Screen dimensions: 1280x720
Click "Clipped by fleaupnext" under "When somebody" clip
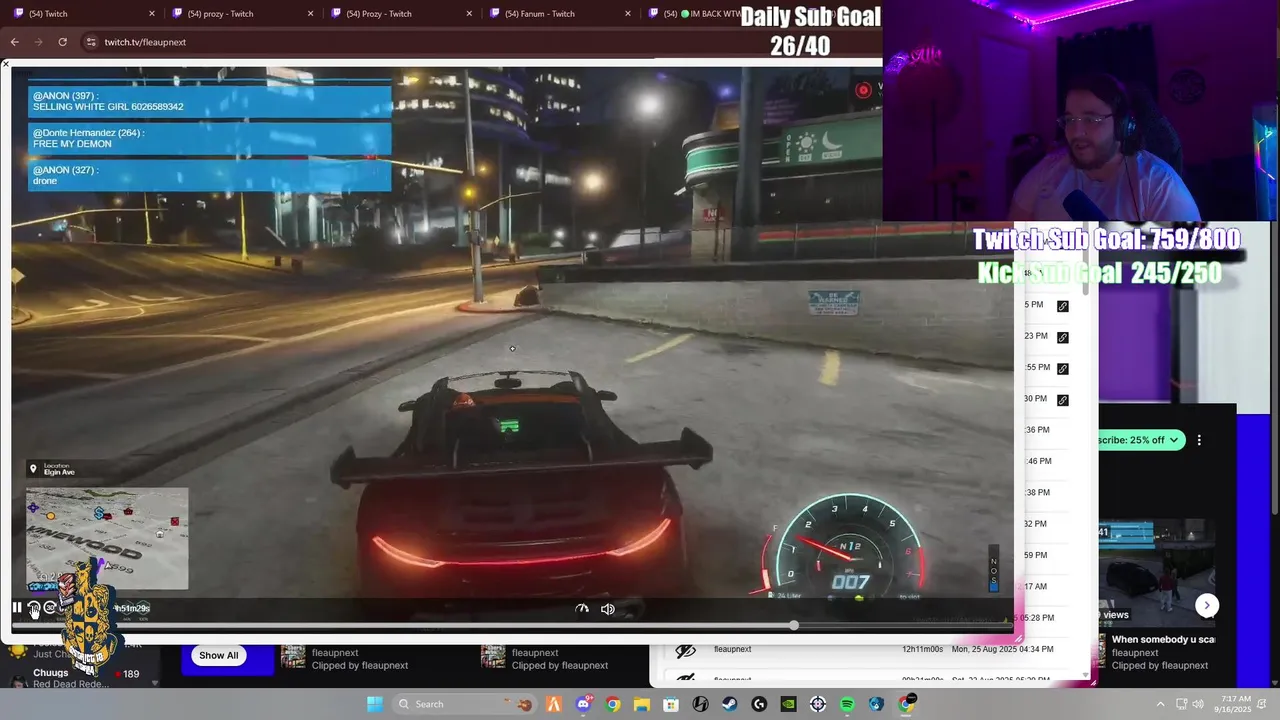(x=1160, y=665)
